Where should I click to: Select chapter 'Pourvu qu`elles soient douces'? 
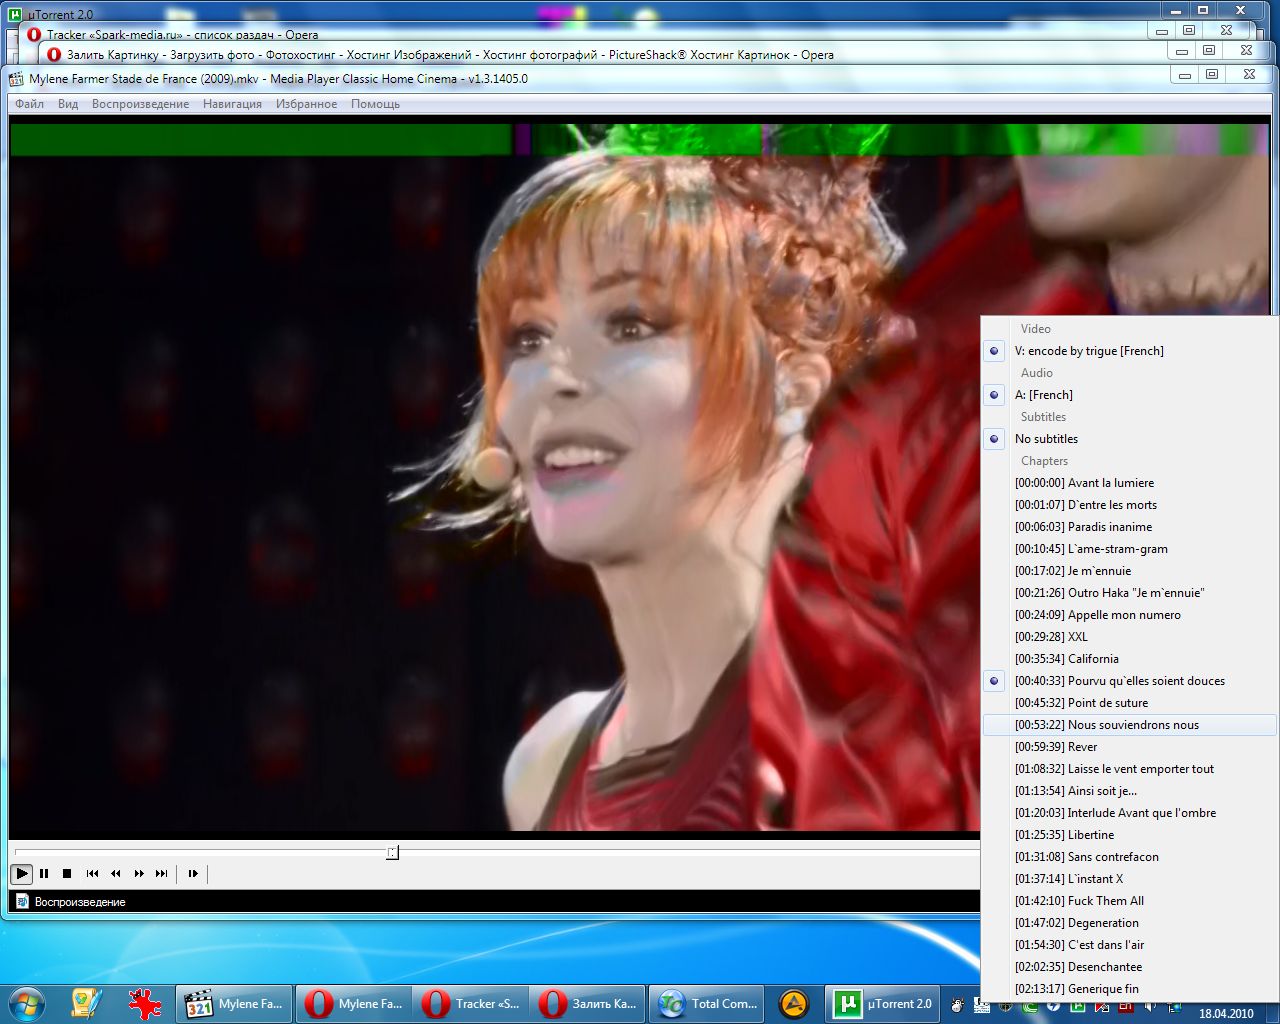[x=1130, y=681]
